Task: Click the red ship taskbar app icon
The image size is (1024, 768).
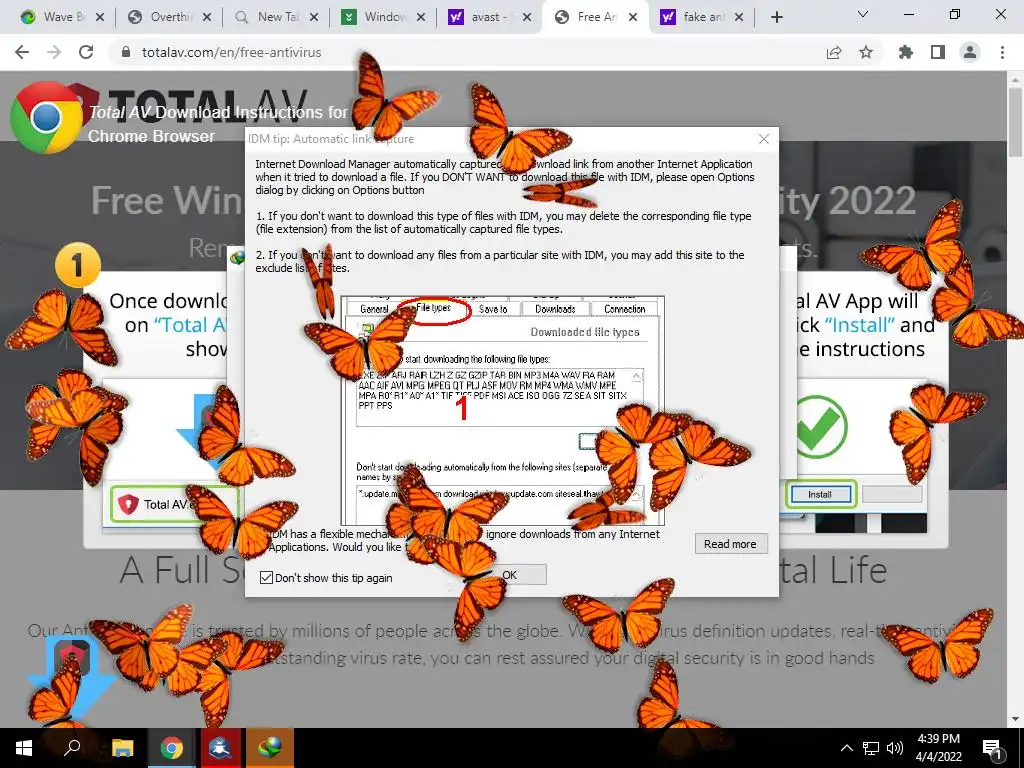Action: [221, 748]
